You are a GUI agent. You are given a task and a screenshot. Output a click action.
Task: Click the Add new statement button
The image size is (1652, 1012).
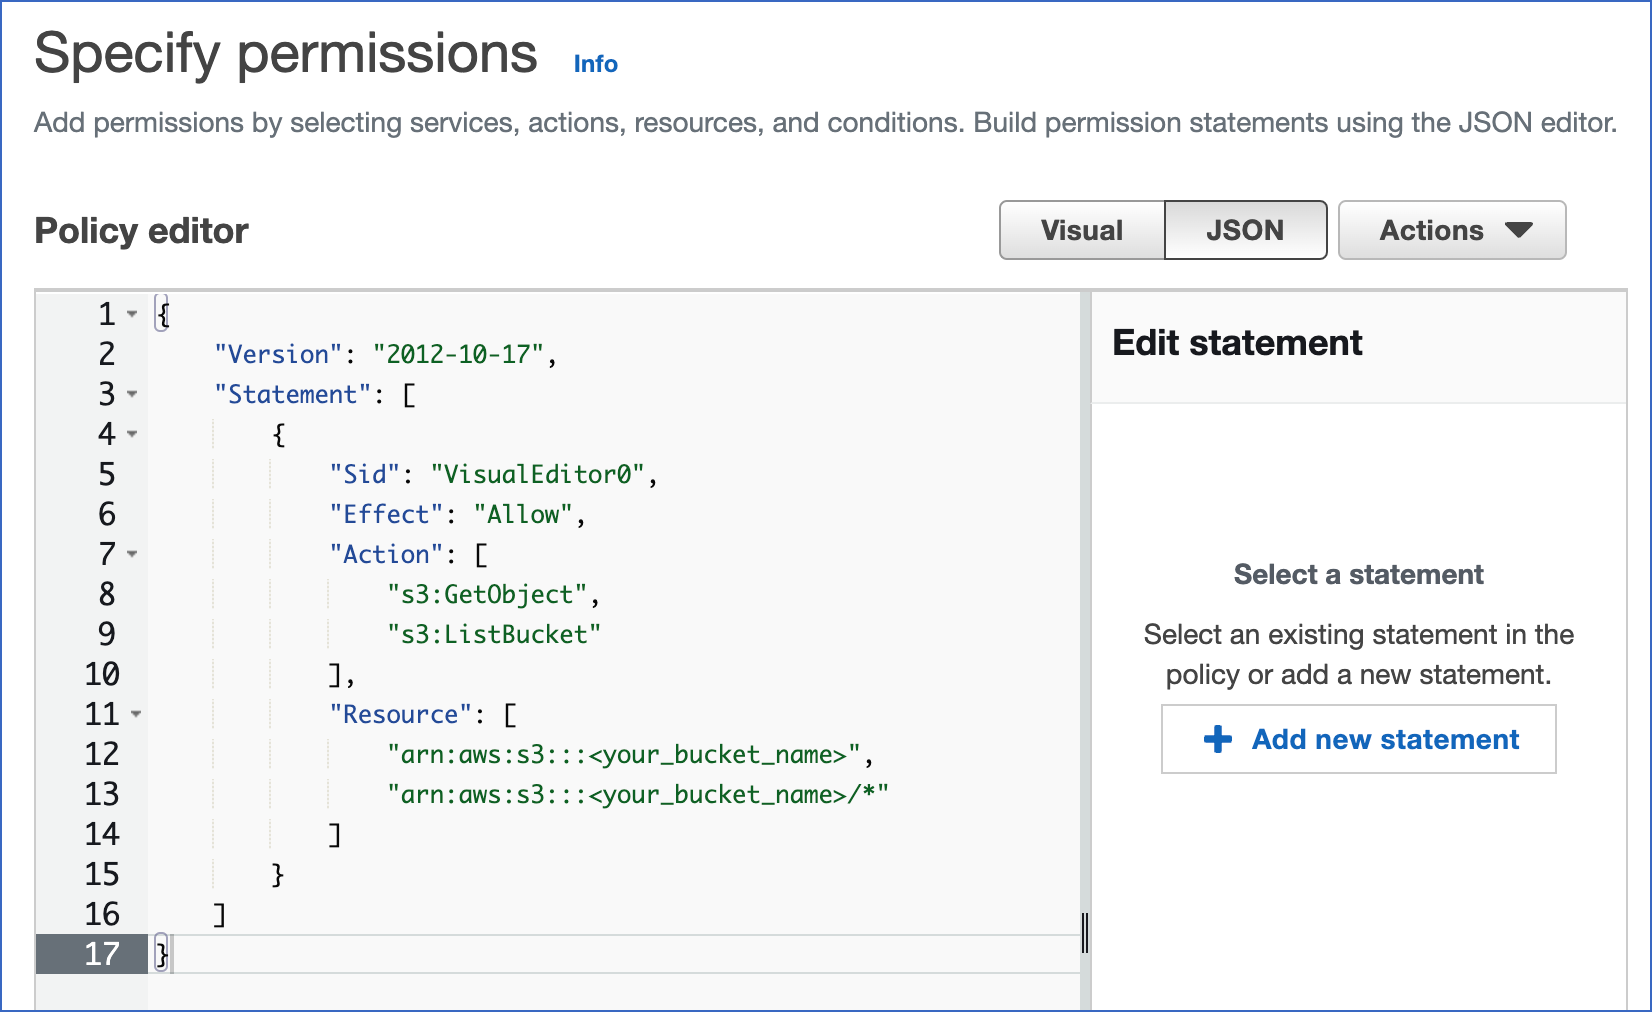(1358, 739)
